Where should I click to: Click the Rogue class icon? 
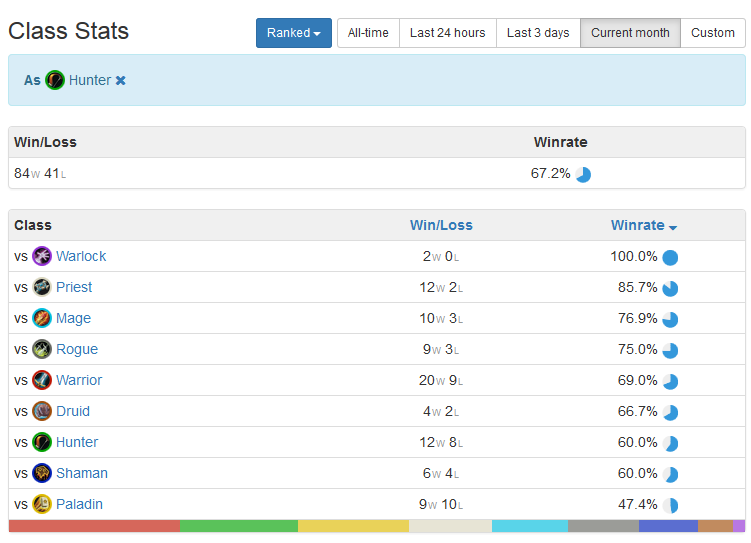[42, 349]
